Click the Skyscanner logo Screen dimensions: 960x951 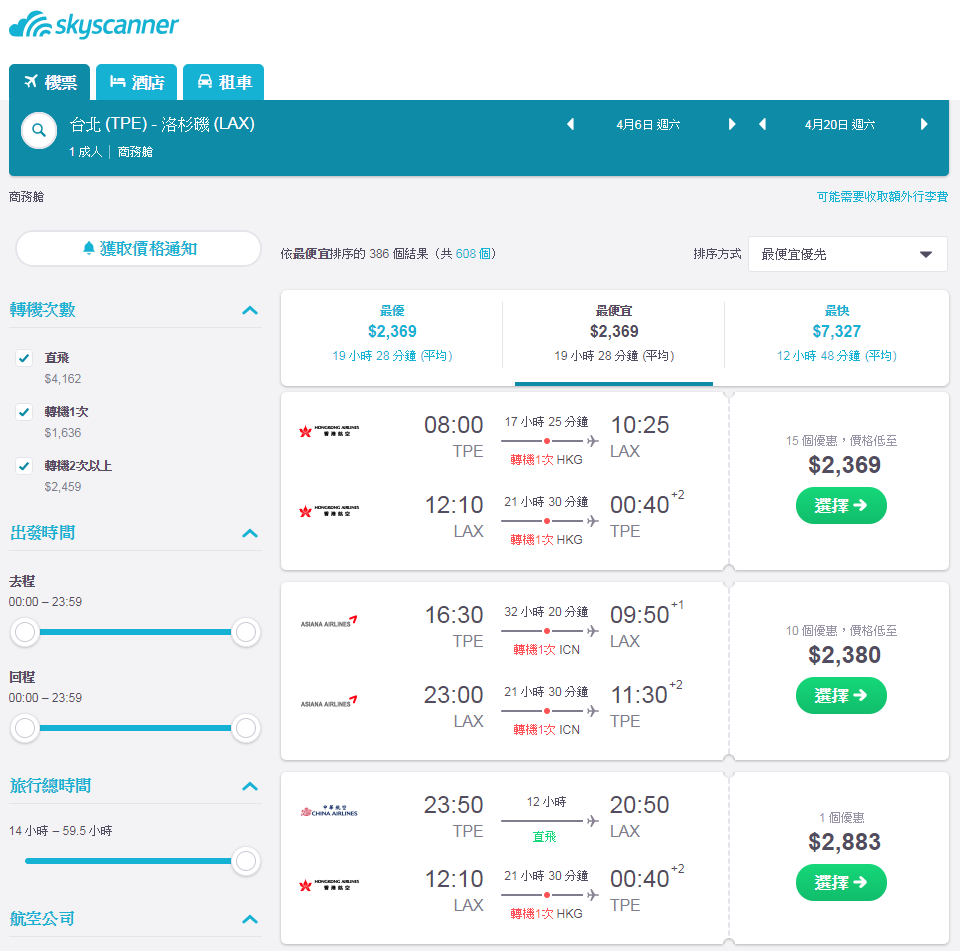coord(94,25)
